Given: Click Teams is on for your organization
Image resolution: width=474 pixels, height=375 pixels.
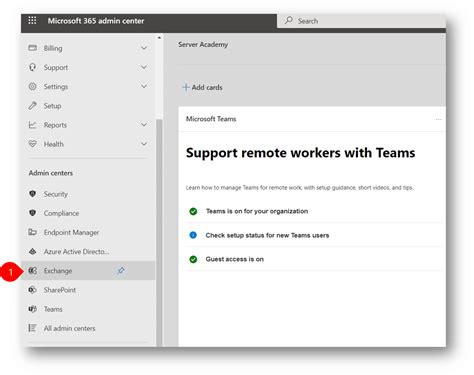Looking at the screenshot, I should 257,211.
